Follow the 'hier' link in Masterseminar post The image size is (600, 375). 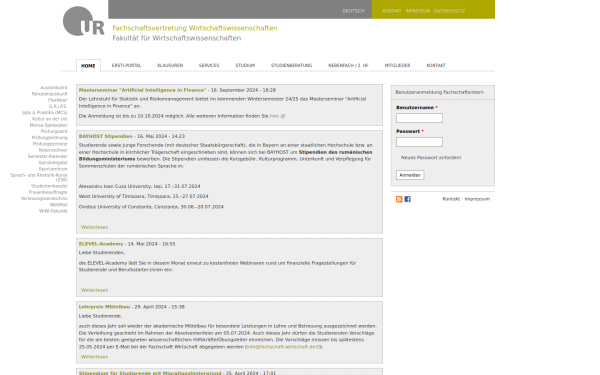point(274,116)
